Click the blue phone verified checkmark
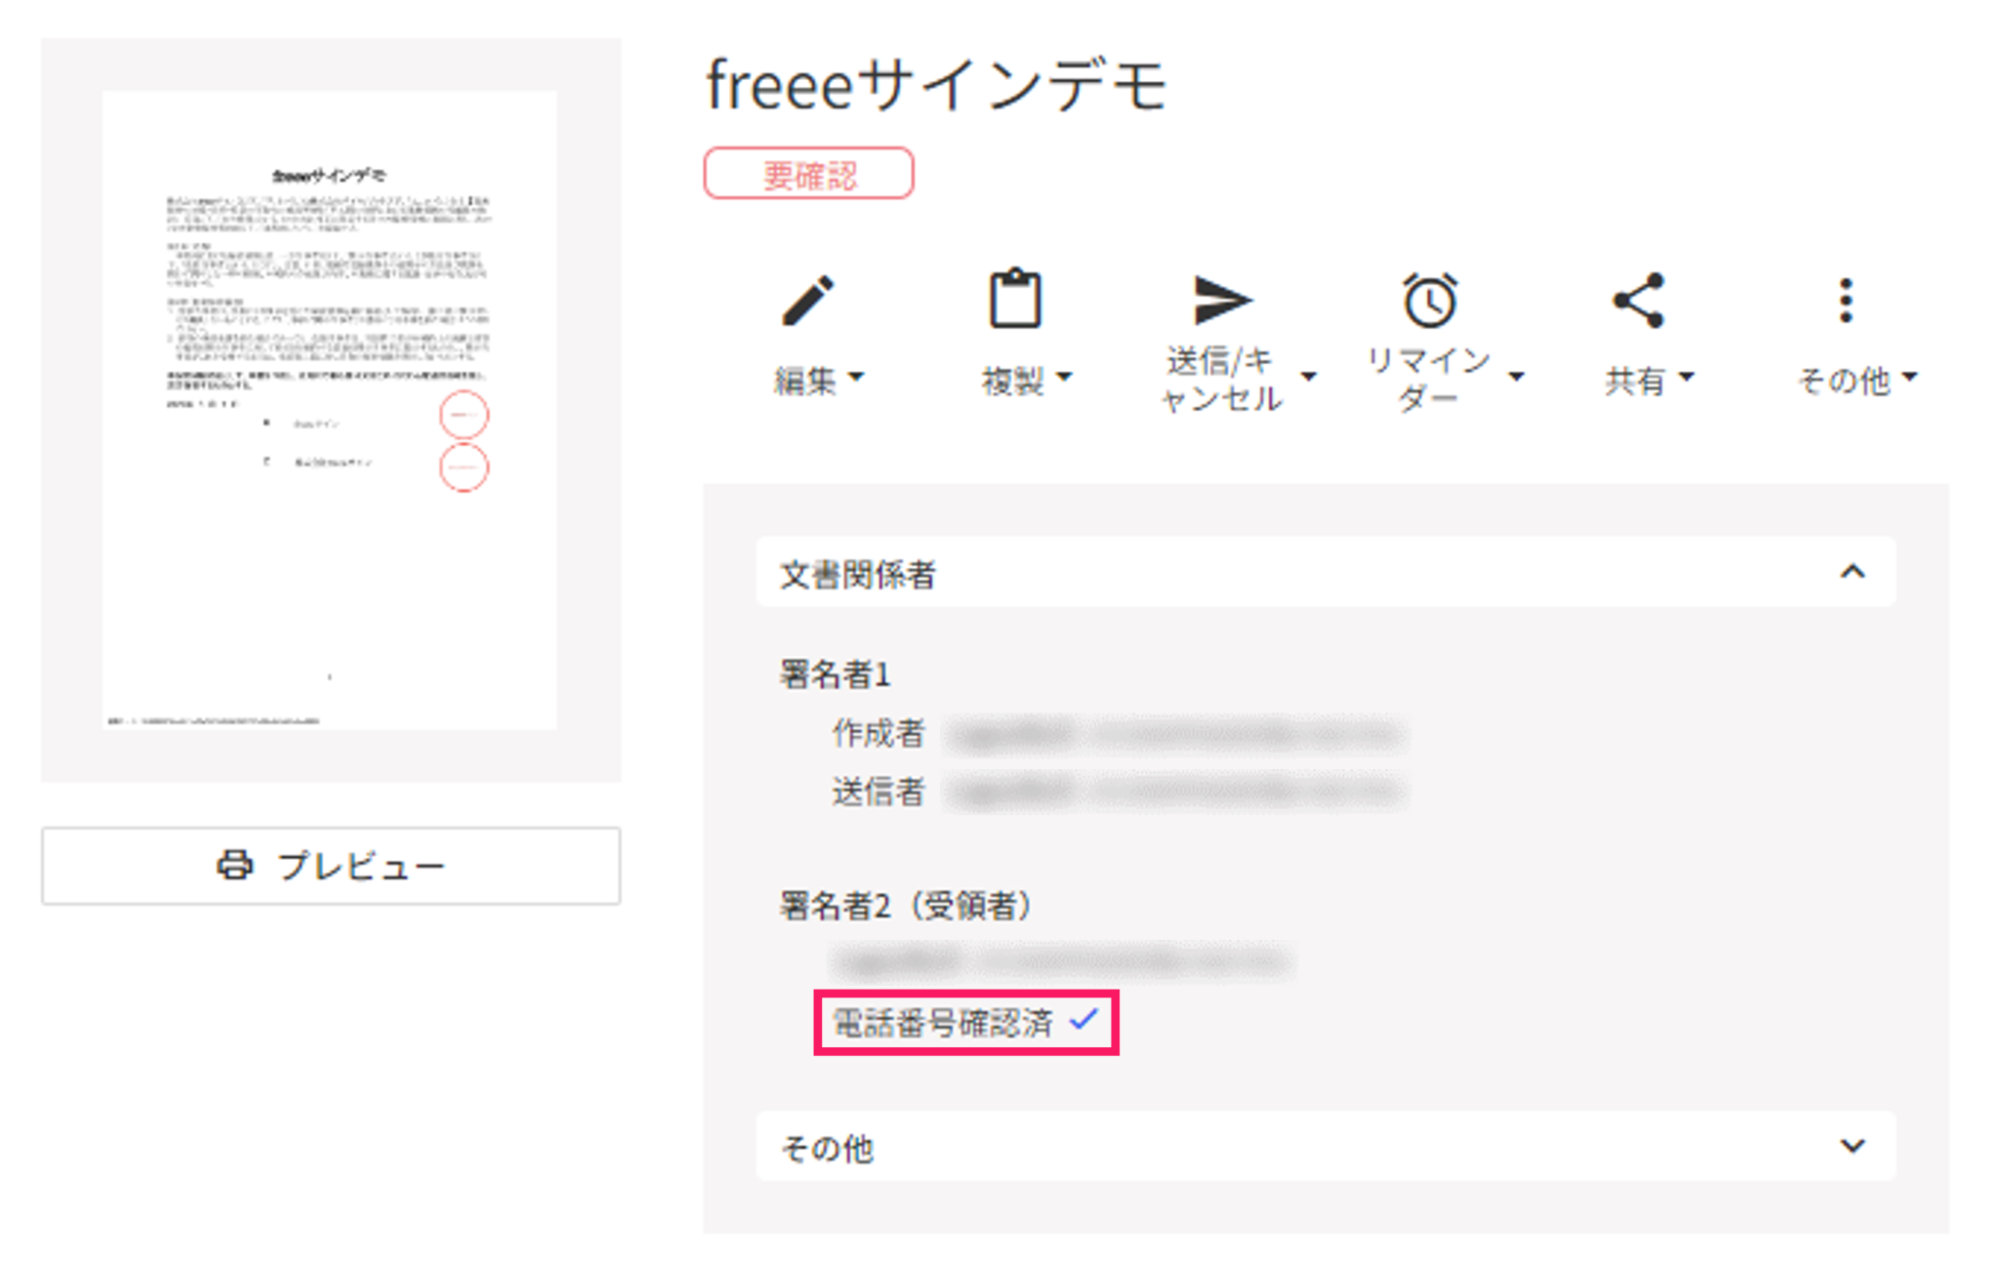The height and width of the screenshot is (1269, 1999). point(1084,1020)
